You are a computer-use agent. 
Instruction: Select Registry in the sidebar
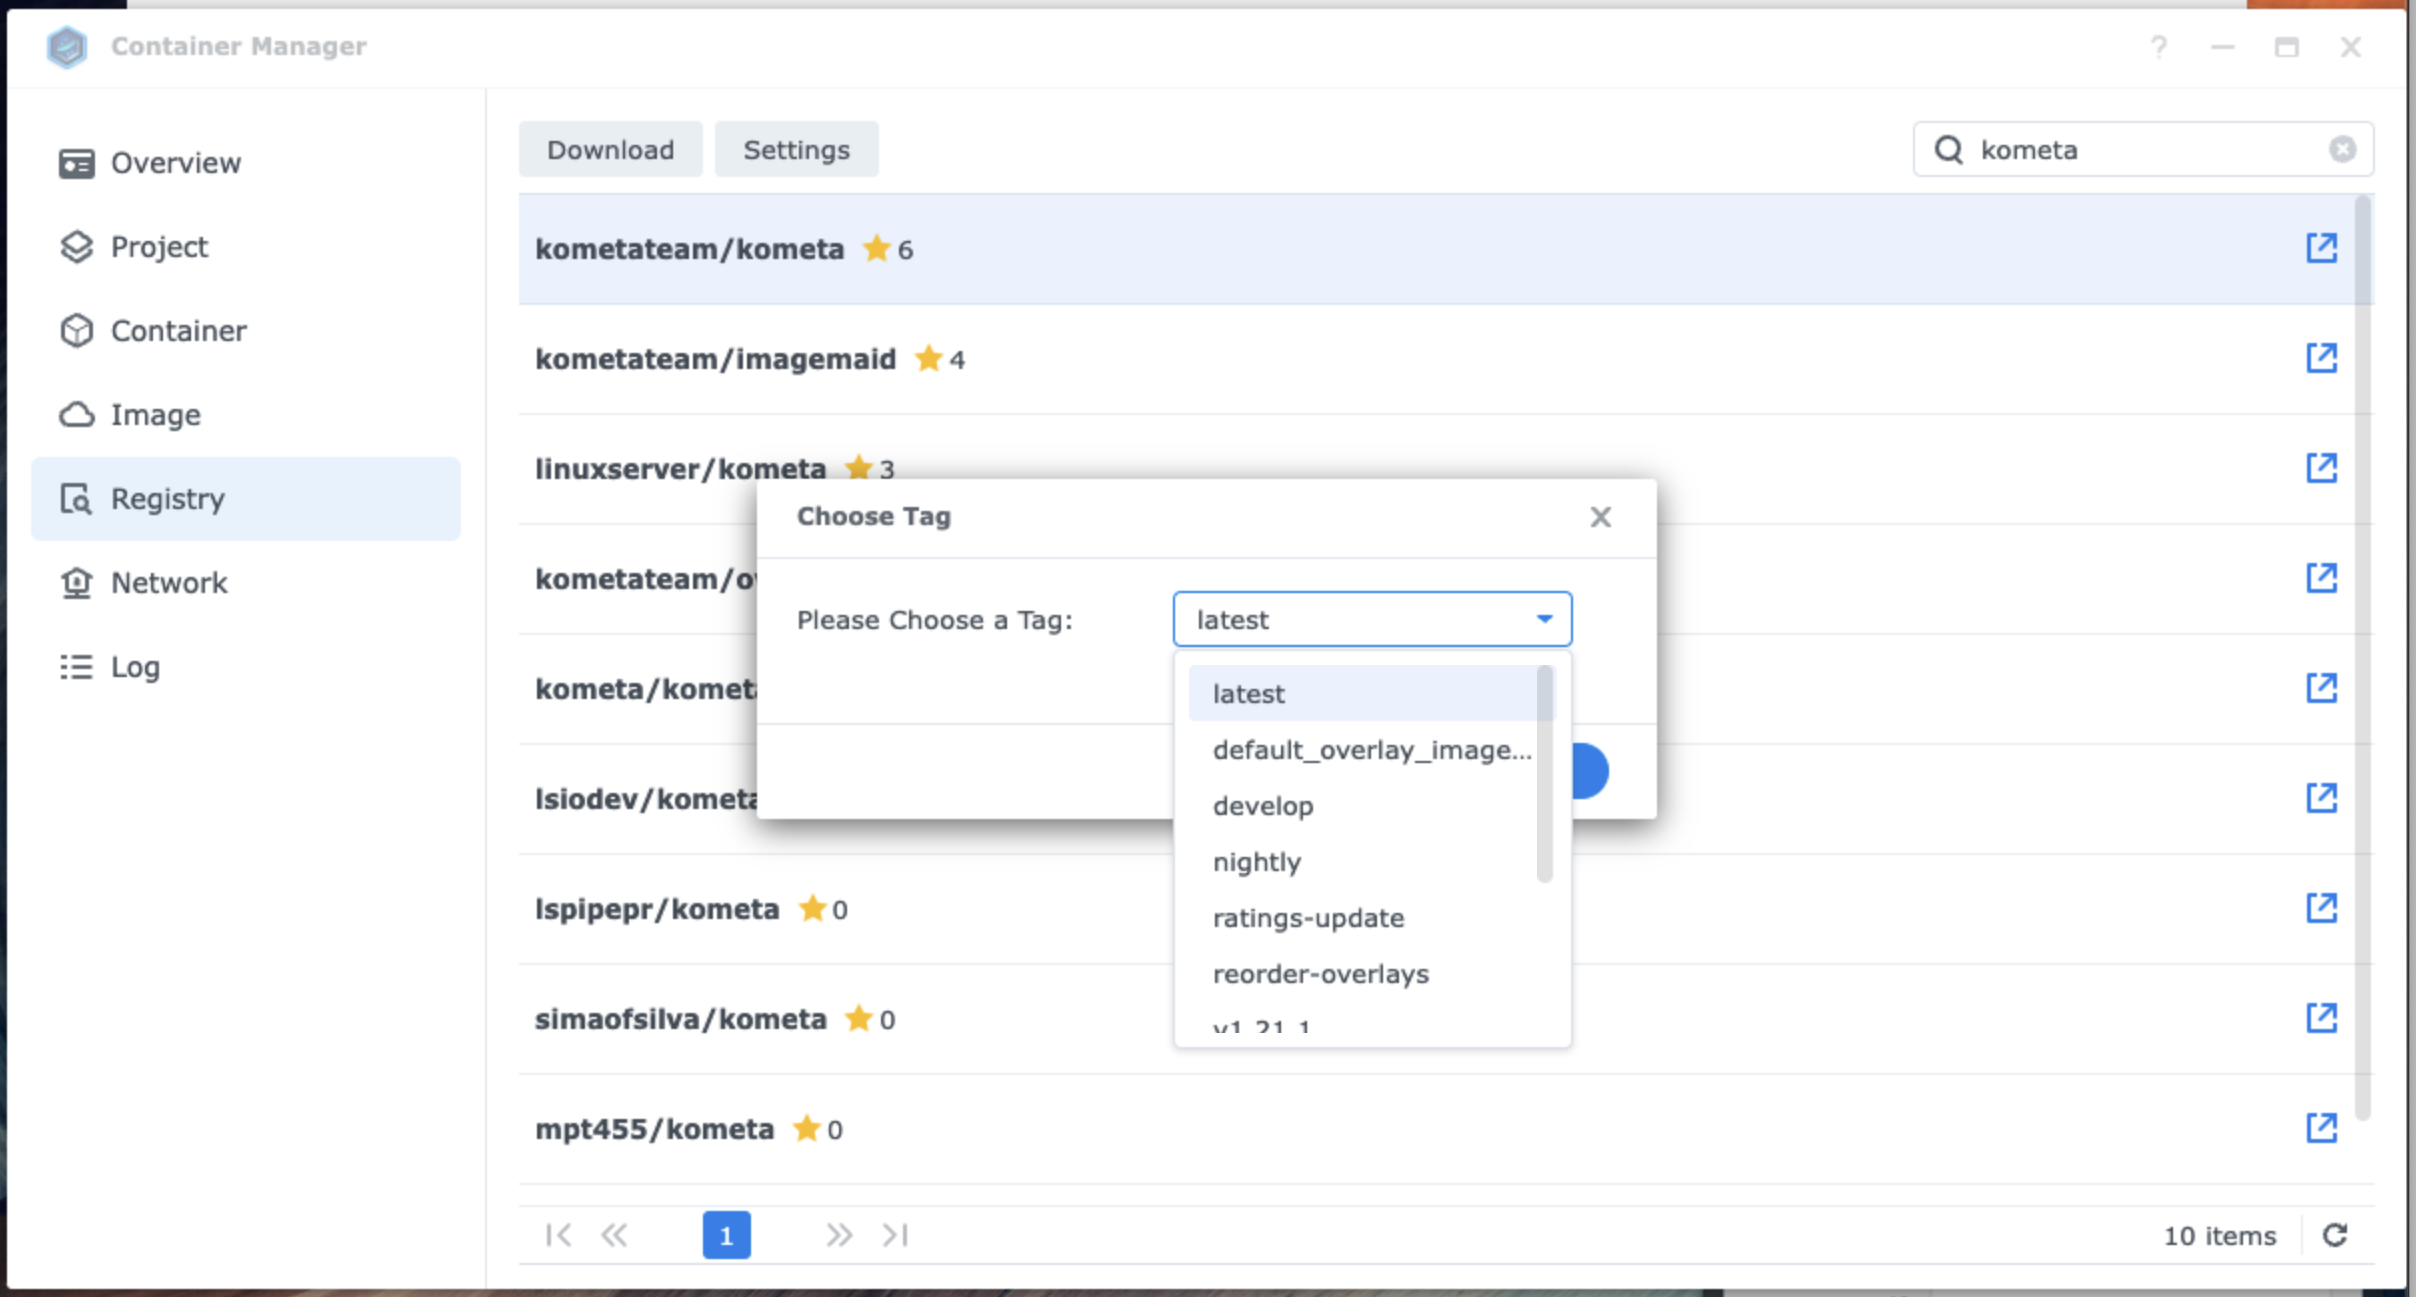click(246, 499)
